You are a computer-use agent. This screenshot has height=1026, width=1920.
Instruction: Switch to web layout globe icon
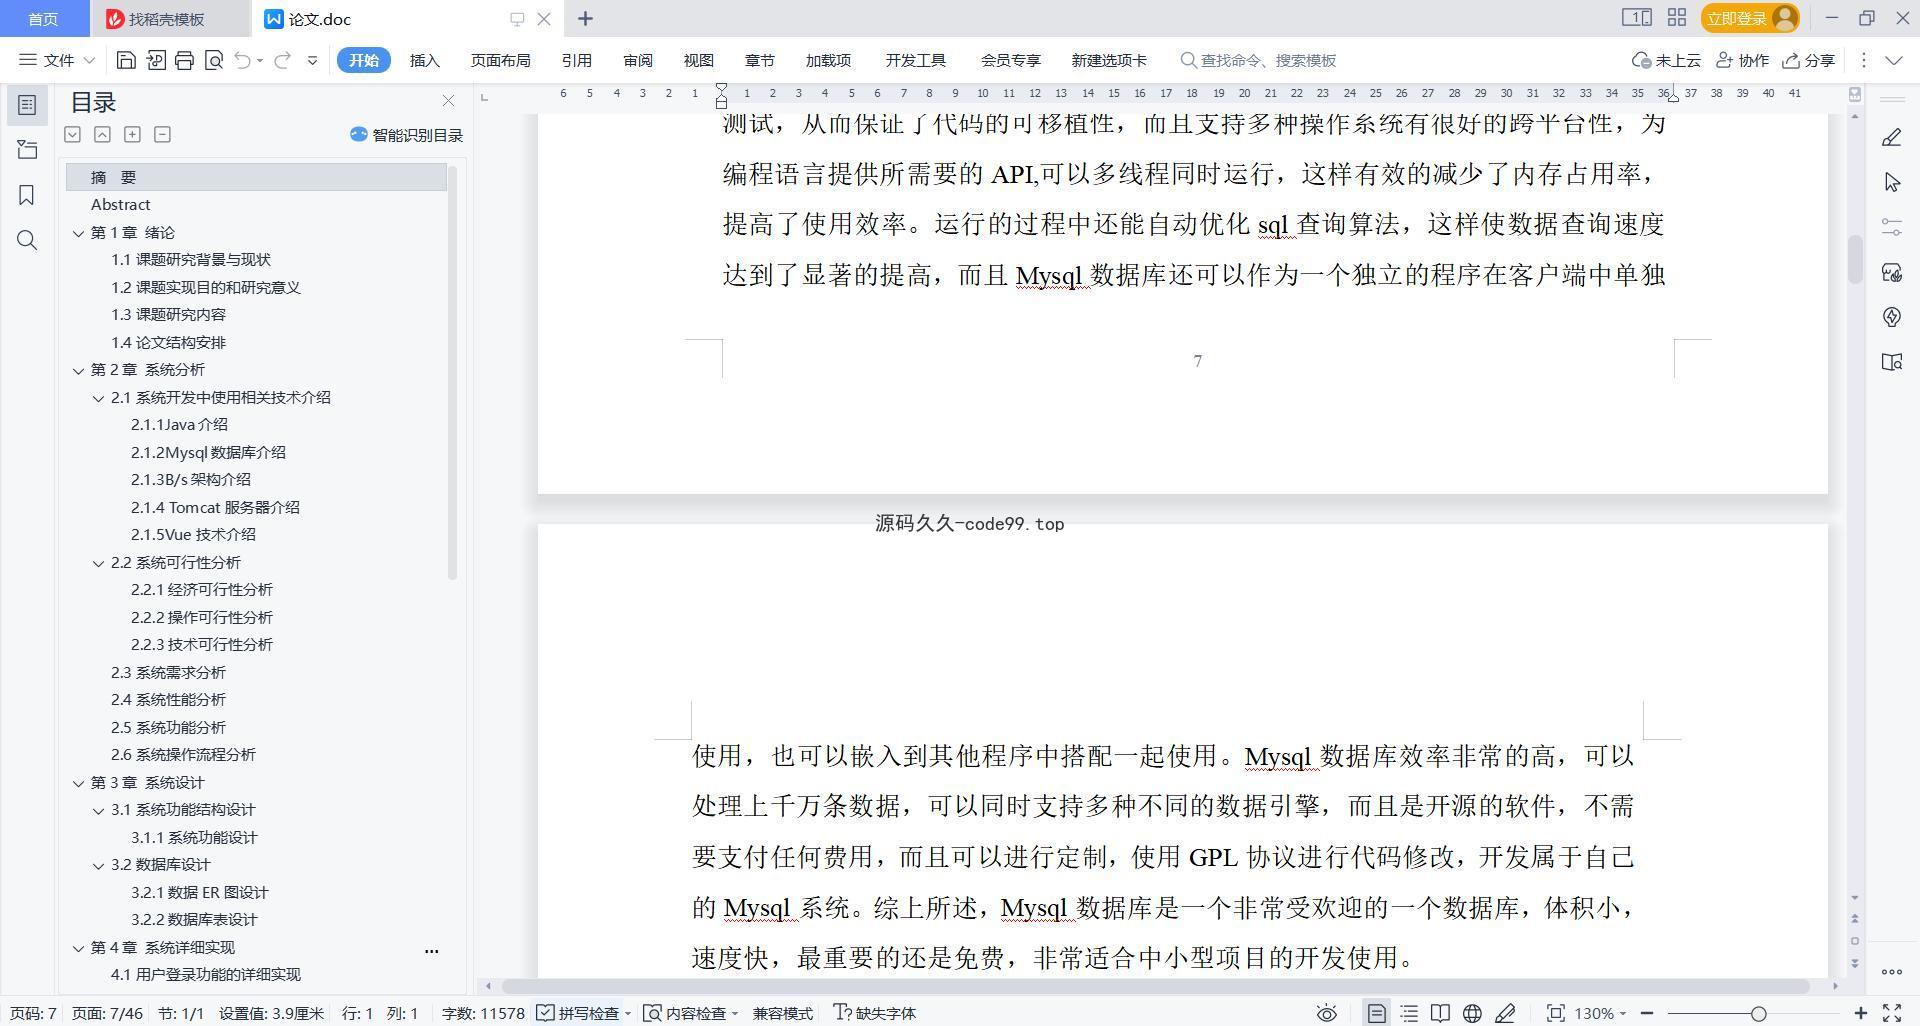(x=1472, y=1013)
